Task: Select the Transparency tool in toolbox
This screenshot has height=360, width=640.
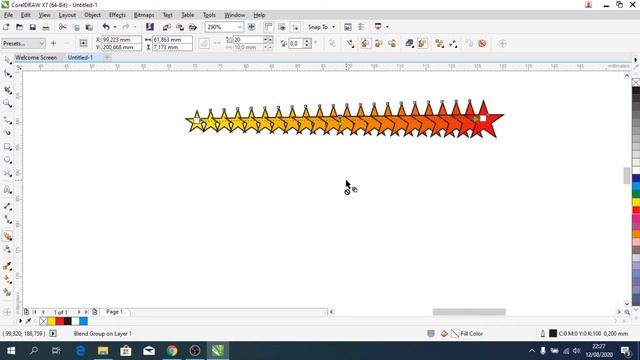Action: pos(7,249)
